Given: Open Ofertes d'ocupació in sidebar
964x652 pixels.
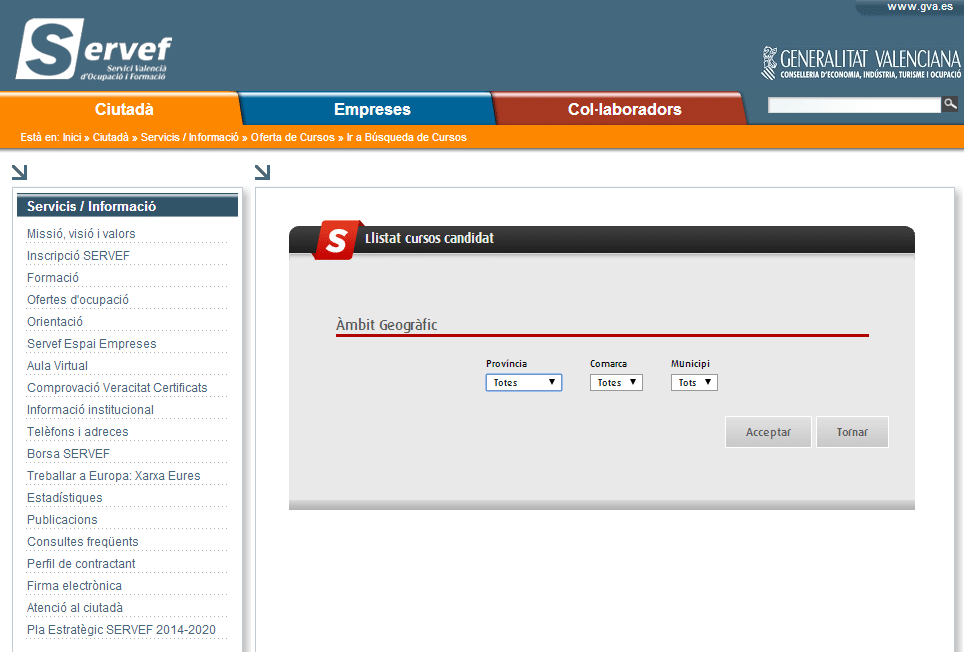Looking at the screenshot, I should click(x=78, y=300).
